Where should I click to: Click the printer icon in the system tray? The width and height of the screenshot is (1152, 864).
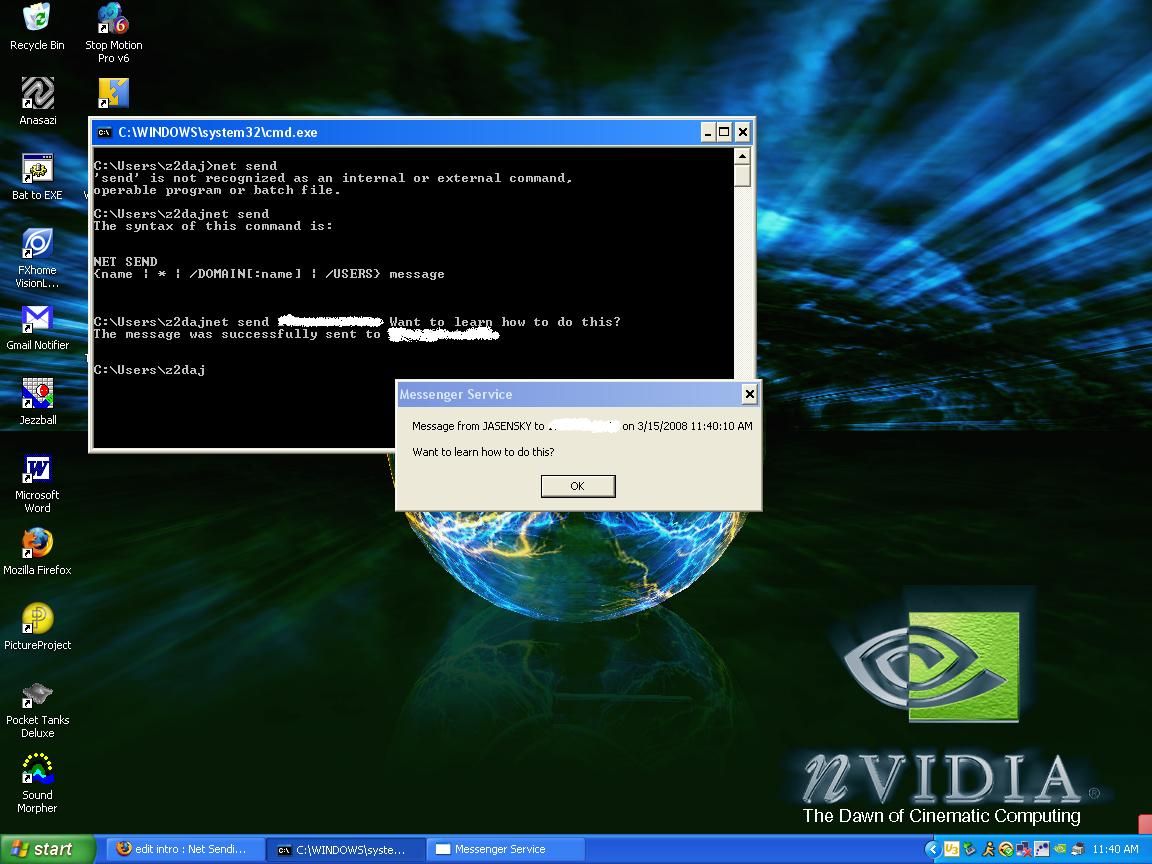tap(1077, 849)
